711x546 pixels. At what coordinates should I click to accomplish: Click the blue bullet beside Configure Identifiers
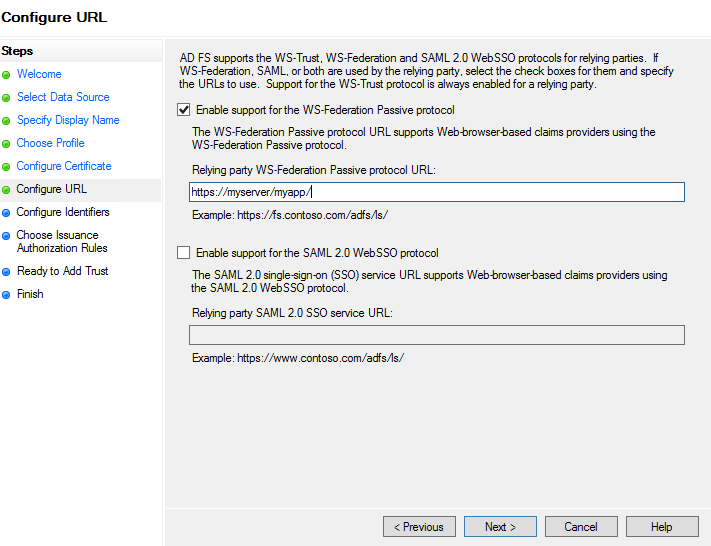click(x=6, y=213)
